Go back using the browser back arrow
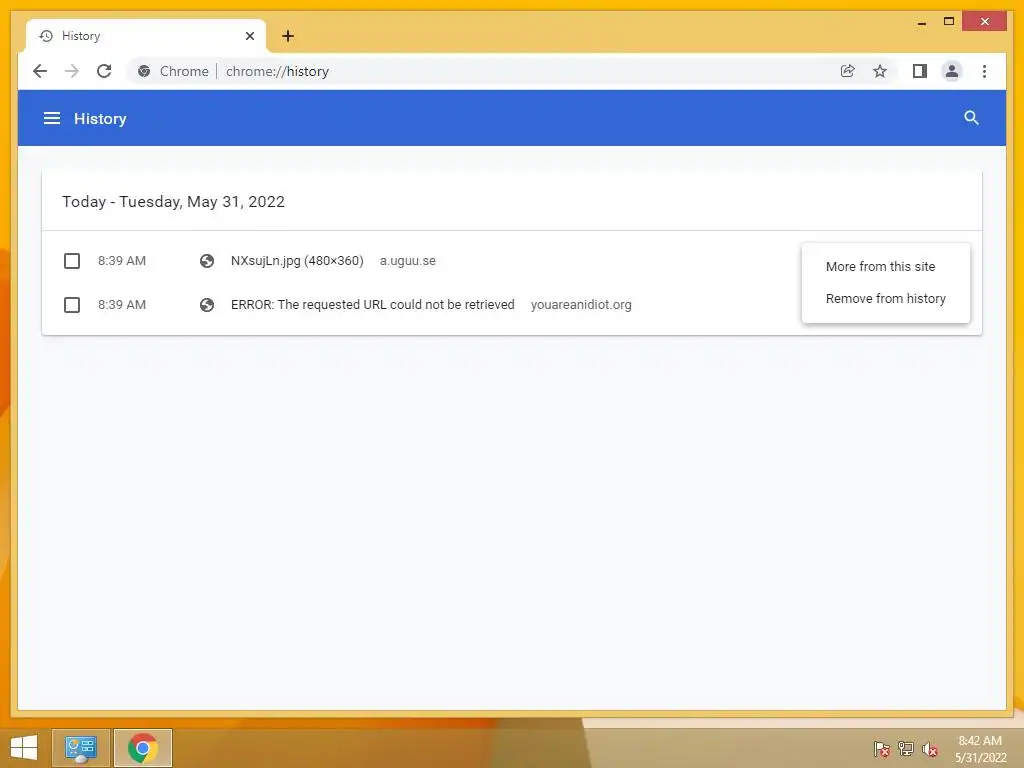The image size is (1024, 768). [x=40, y=71]
